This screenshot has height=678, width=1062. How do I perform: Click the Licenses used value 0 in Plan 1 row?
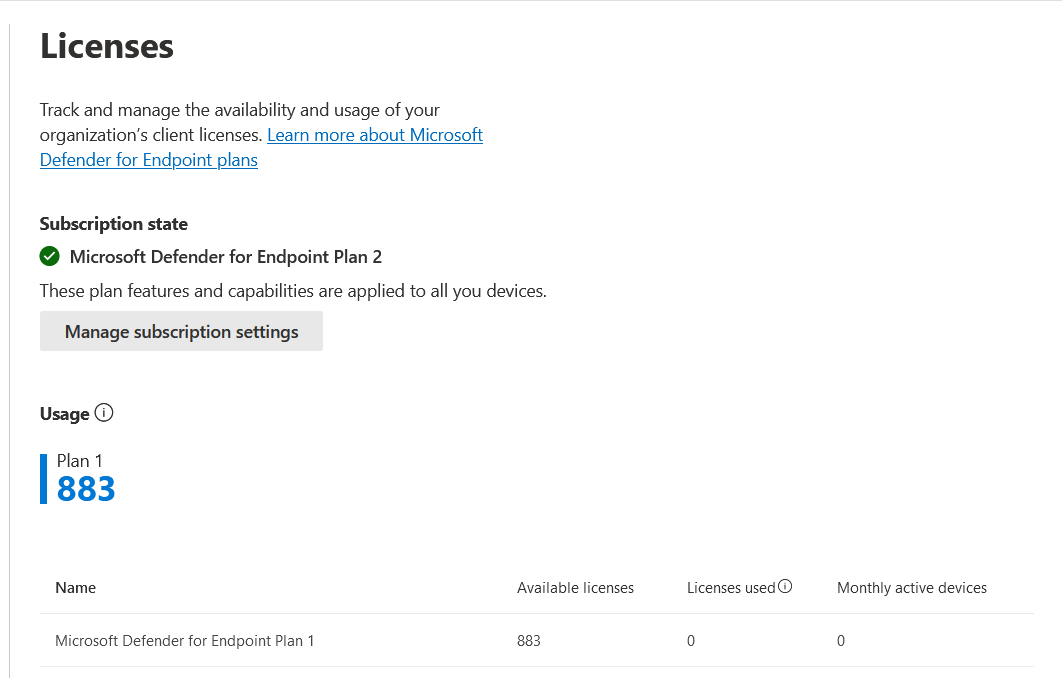point(691,641)
